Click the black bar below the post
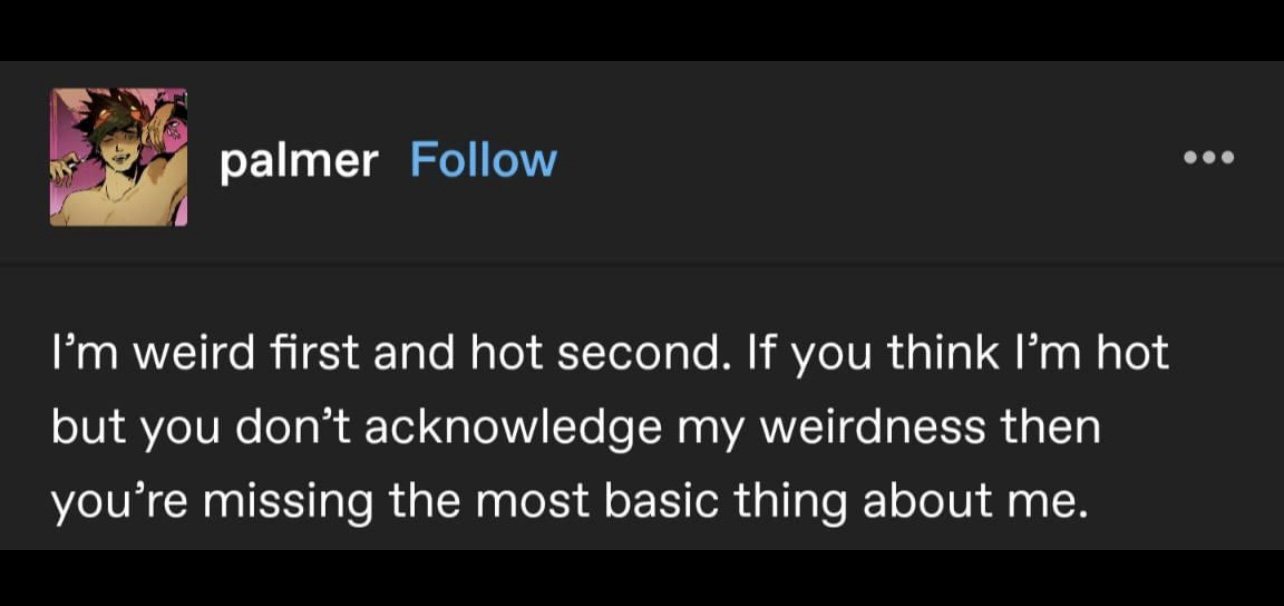This screenshot has width=1284, height=606. click(642, 578)
